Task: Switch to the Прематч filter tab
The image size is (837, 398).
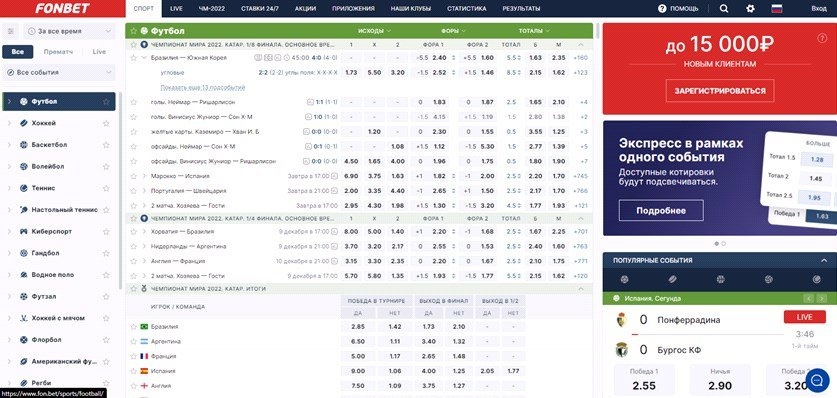Action: (58, 52)
